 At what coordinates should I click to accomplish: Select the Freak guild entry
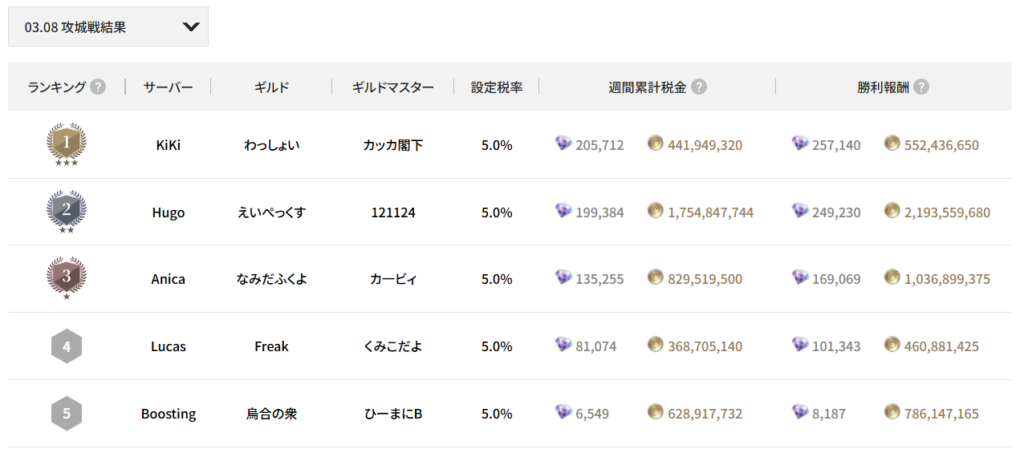[271, 346]
